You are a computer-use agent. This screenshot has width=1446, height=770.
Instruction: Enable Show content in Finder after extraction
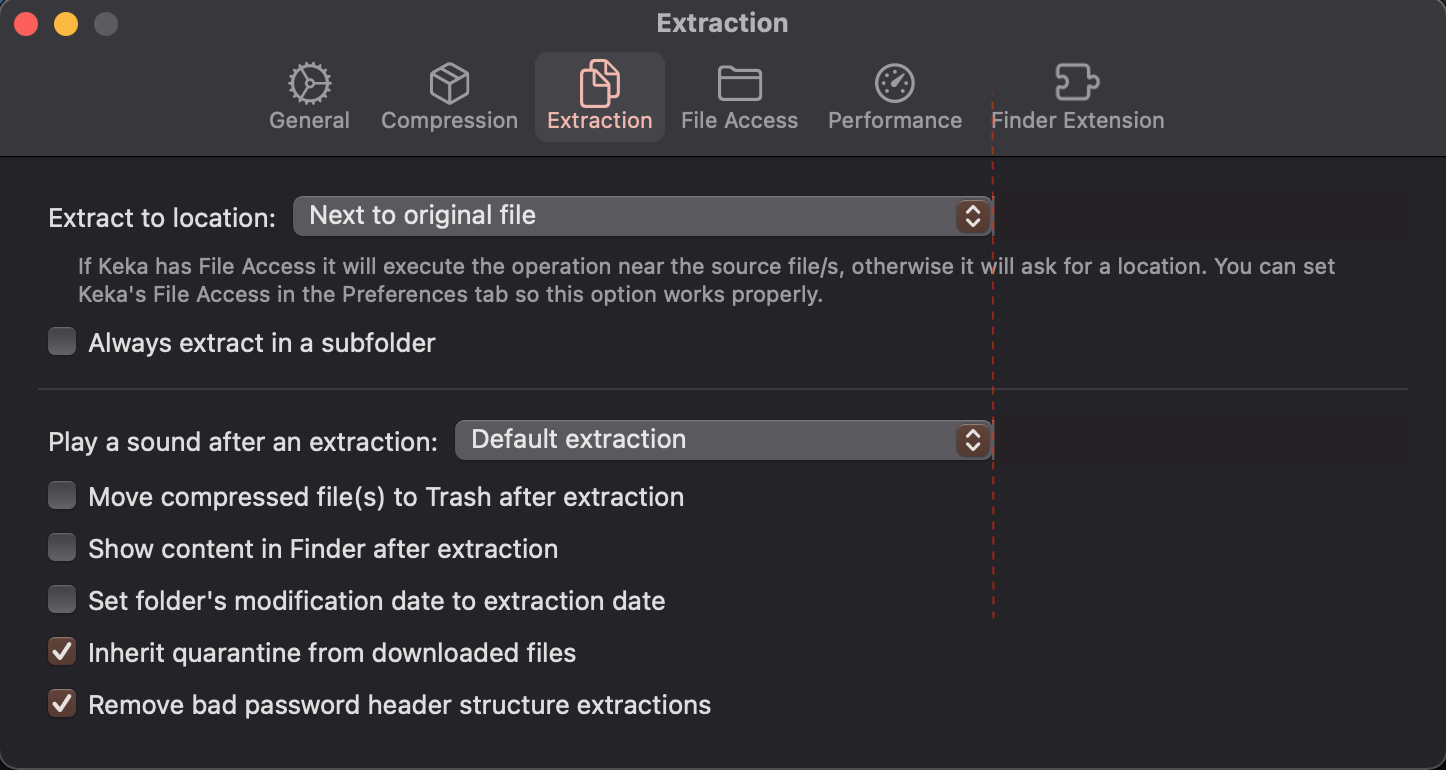[62, 548]
